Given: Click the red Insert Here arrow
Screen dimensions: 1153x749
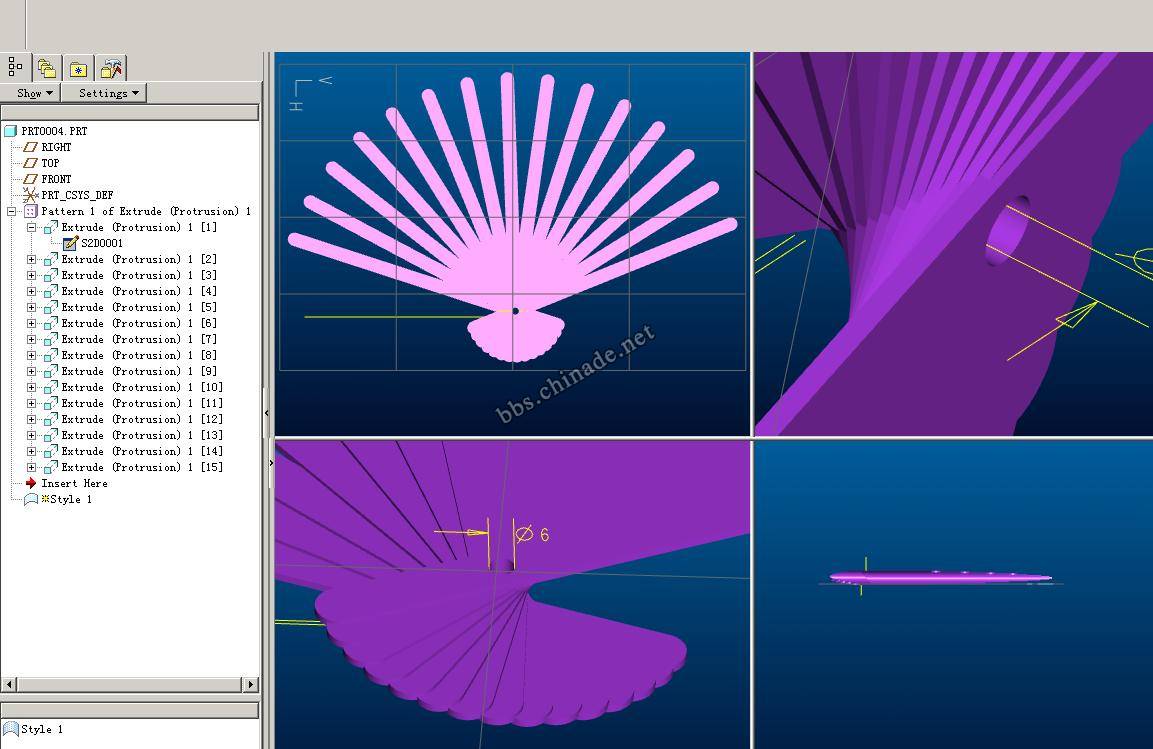Looking at the screenshot, I should [31, 483].
